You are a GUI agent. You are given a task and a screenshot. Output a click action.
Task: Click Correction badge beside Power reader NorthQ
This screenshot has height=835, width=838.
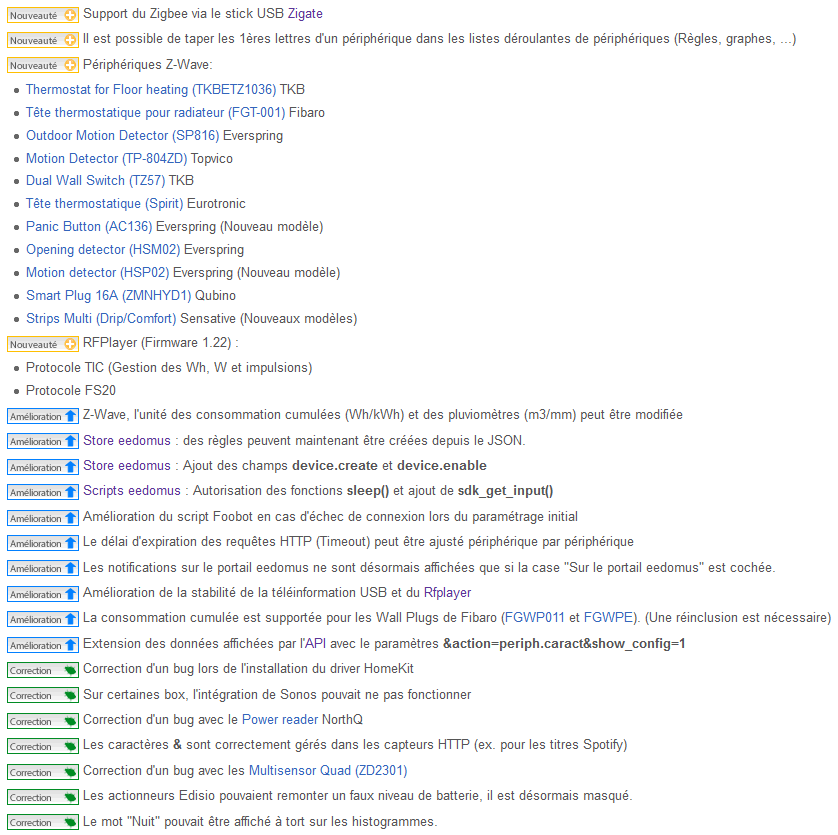(43, 721)
